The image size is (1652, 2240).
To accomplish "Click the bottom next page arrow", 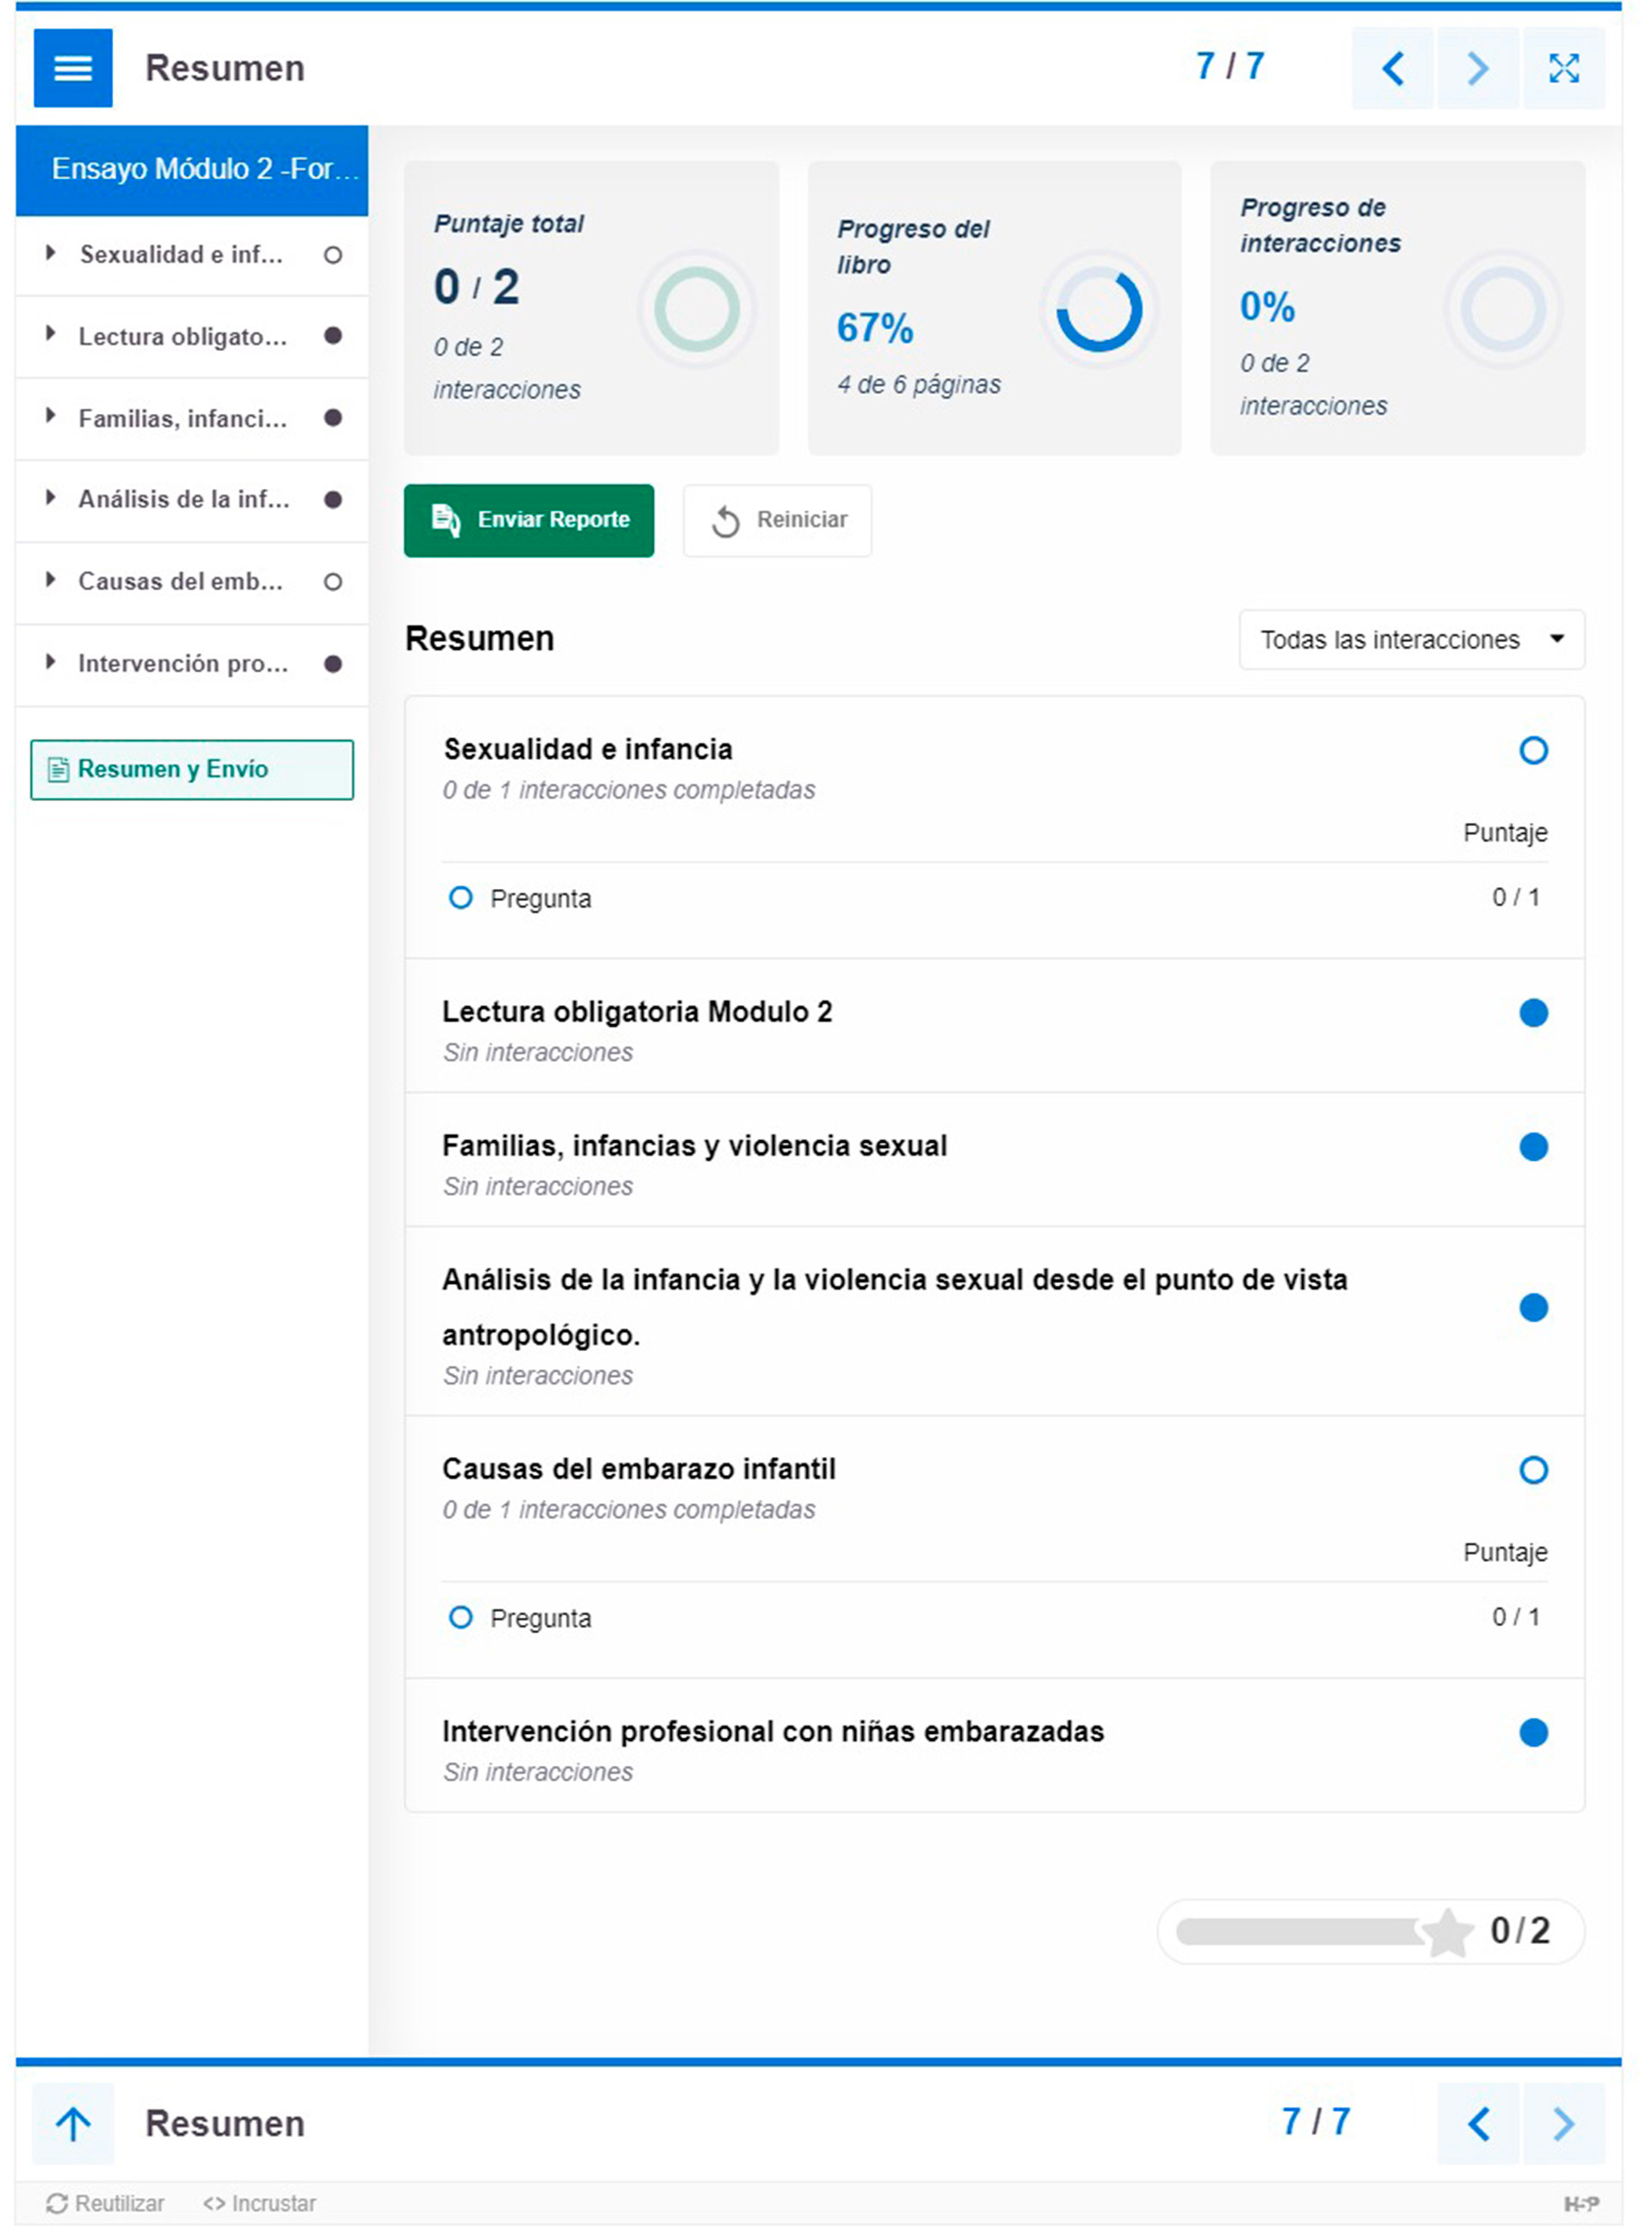I will 1565,2125.
